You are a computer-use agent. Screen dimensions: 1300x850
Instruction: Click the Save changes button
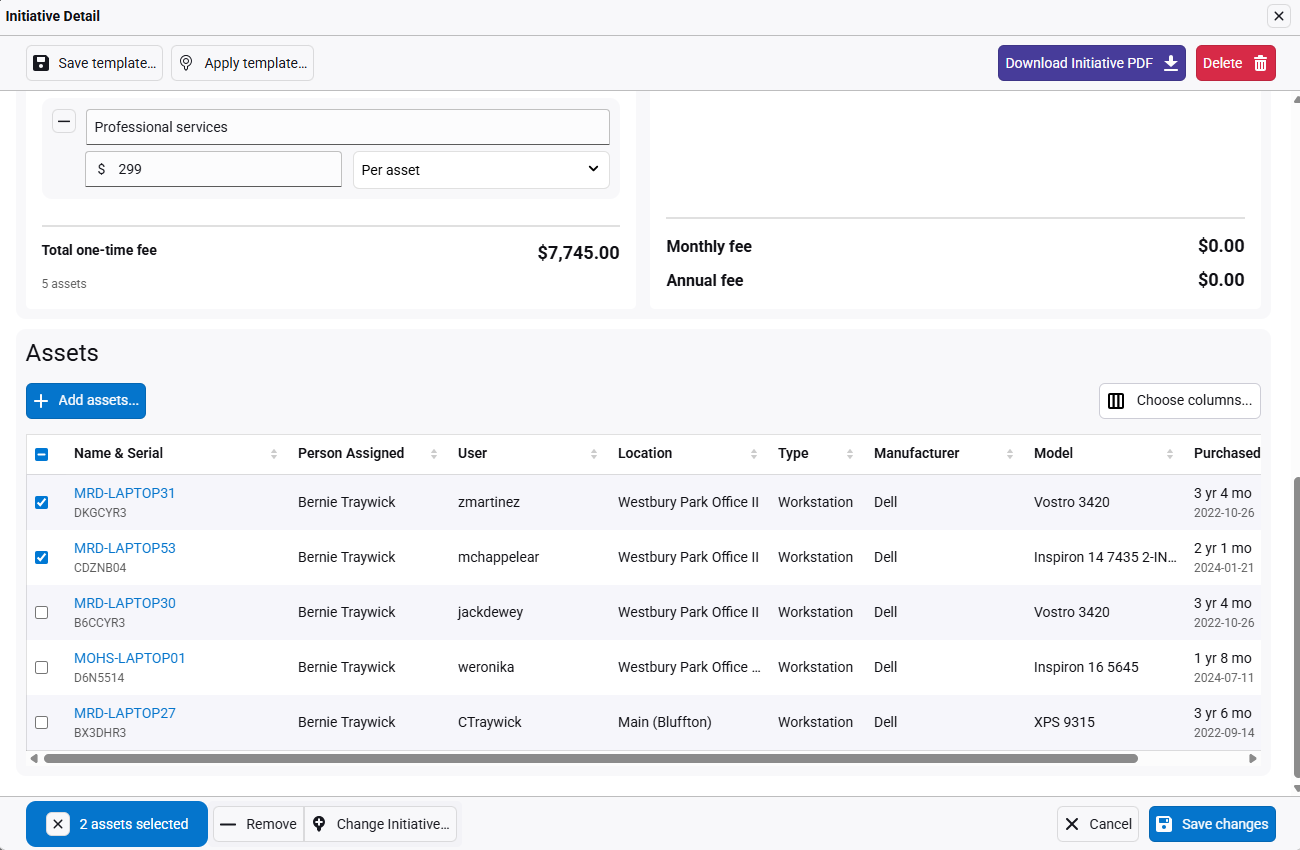[1212, 824]
